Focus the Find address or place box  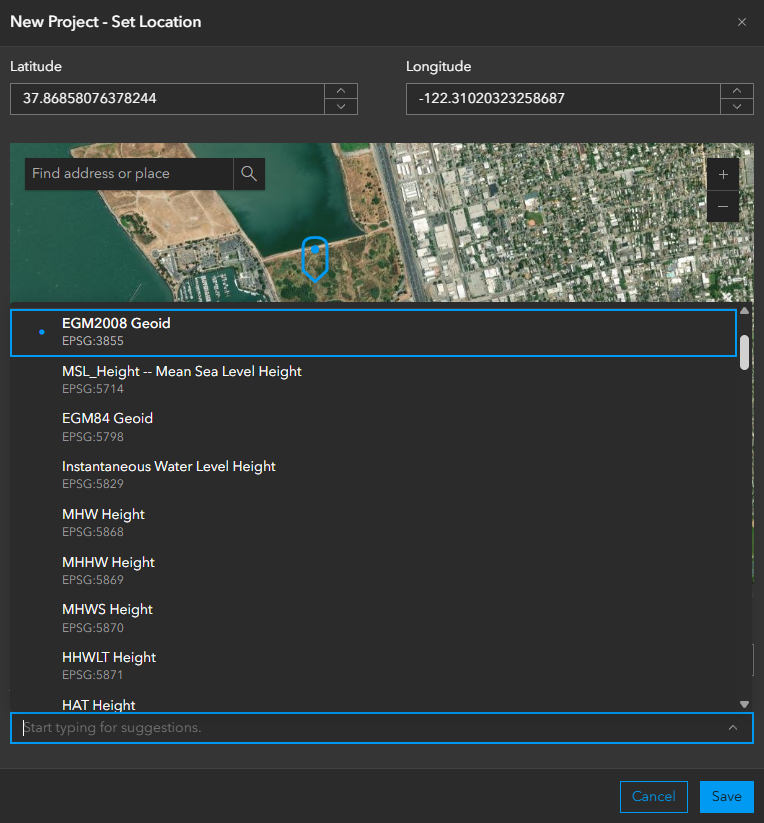(x=129, y=174)
